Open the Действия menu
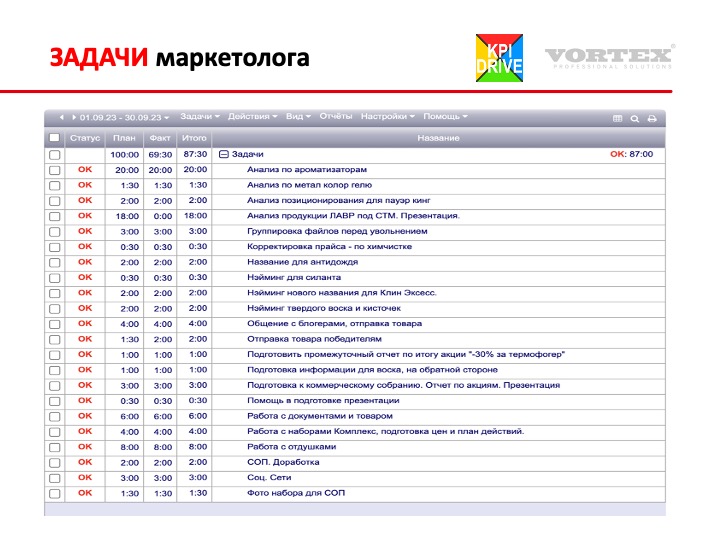 pos(253,117)
